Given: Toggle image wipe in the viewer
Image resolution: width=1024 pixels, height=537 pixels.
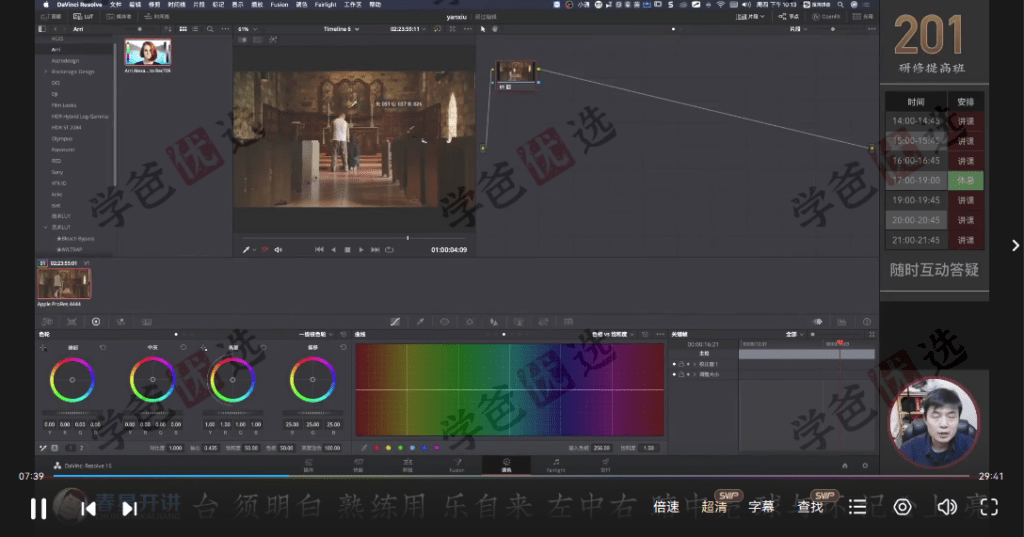Looking at the screenshot, I should pyautogui.click(x=242, y=40).
